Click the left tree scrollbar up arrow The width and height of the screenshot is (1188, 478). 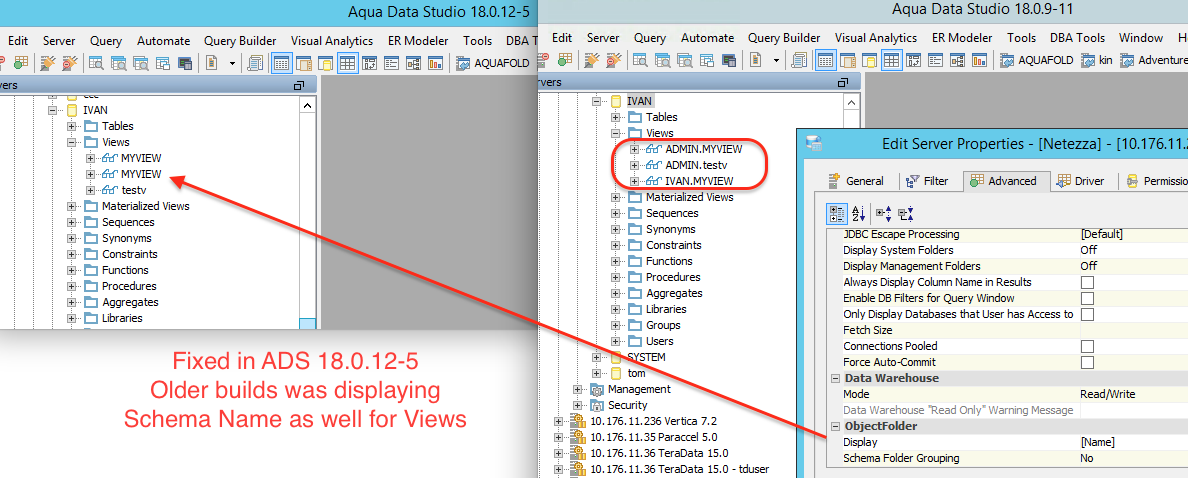click(x=307, y=106)
